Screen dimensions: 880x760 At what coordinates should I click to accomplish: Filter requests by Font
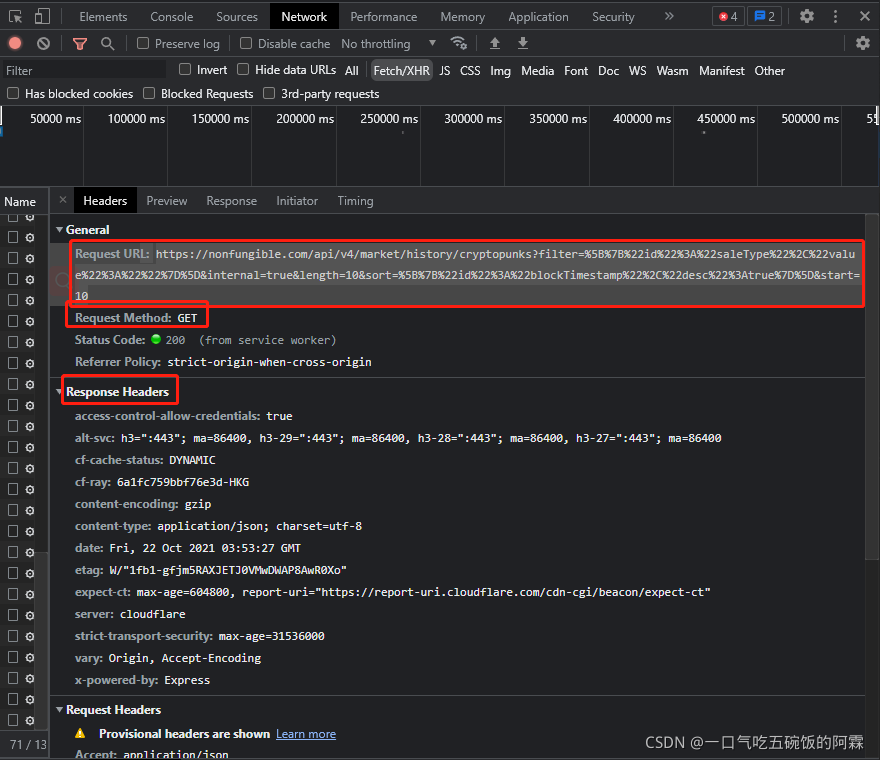click(576, 71)
